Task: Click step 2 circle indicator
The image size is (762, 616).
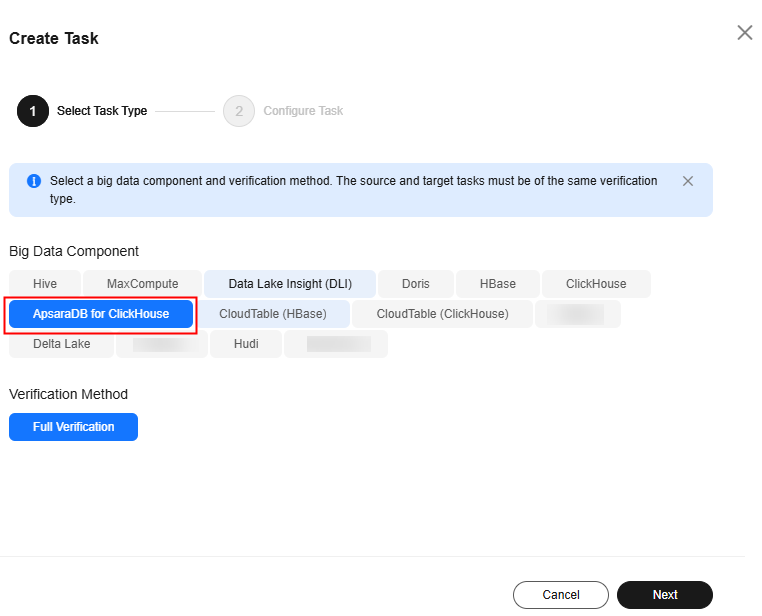Action: 239,111
